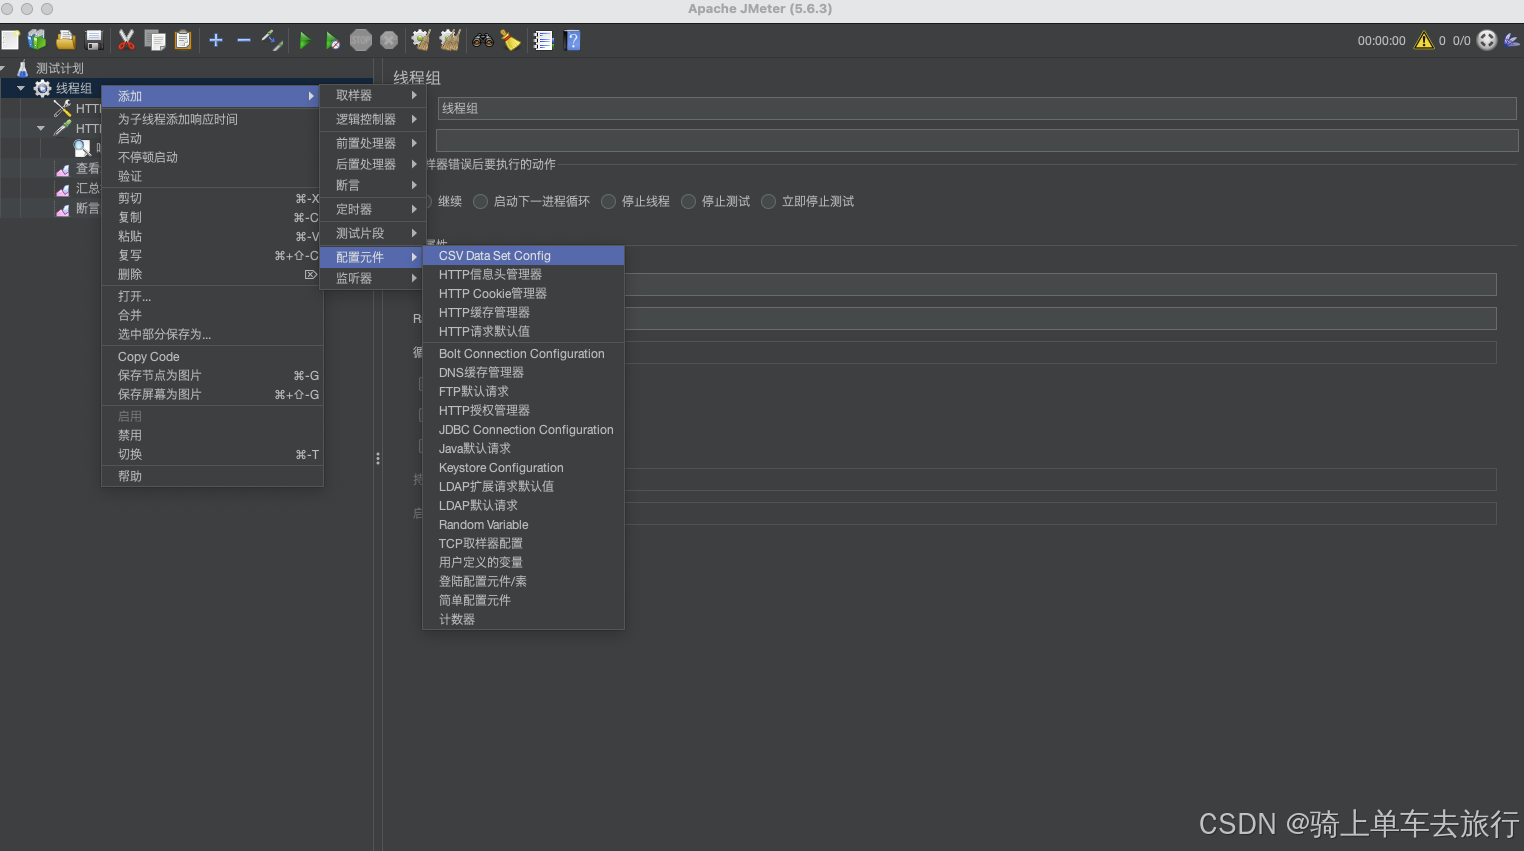Click the Help question mark icon
The image size is (1524, 851).
573,40
